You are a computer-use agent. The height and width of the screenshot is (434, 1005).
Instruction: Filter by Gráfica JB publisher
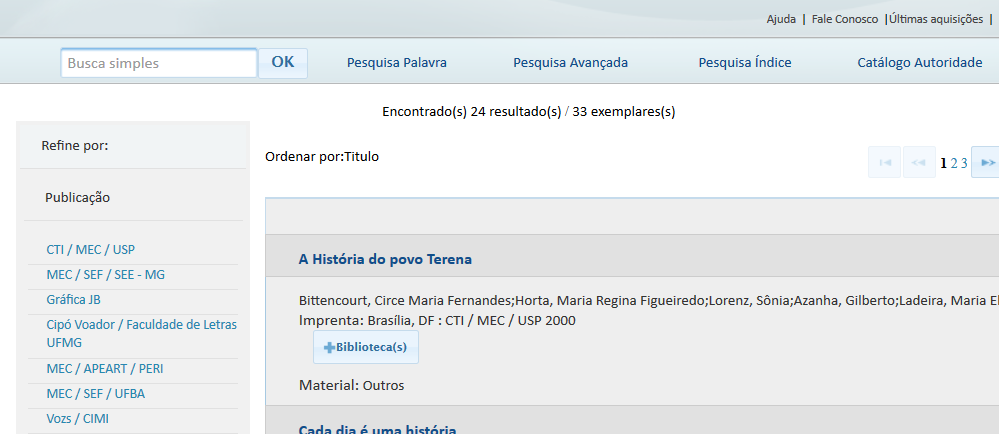click(x=73, y=299)
